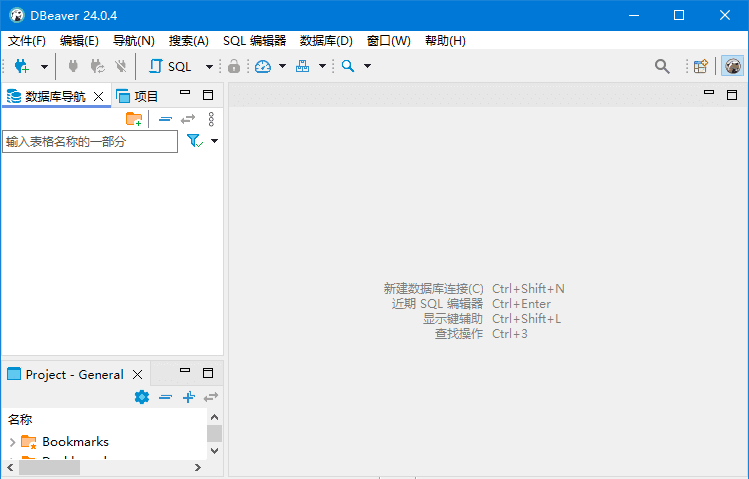Screen dimensions: 749x479
Task: Click the new database connection plug icon
Action: tap(21, 66)
